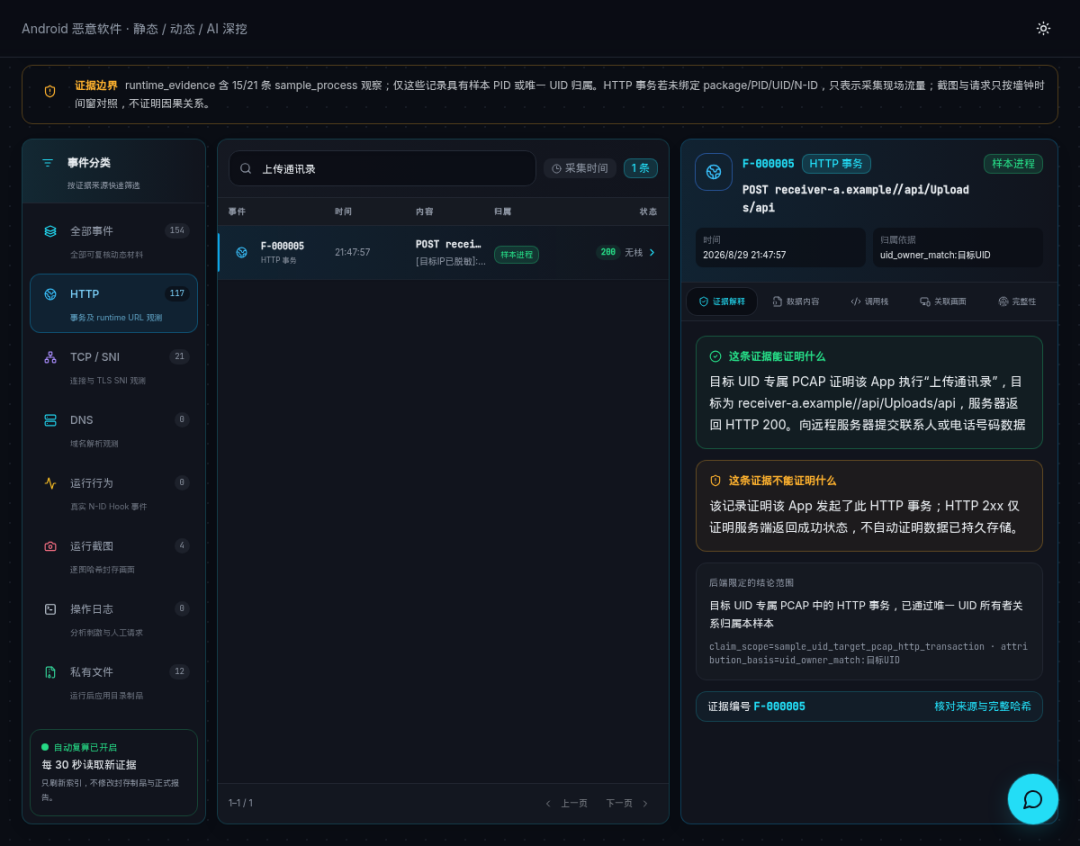Click the 全部事件 stack icon
The image size is (1080, 846).
coord(50,231)
